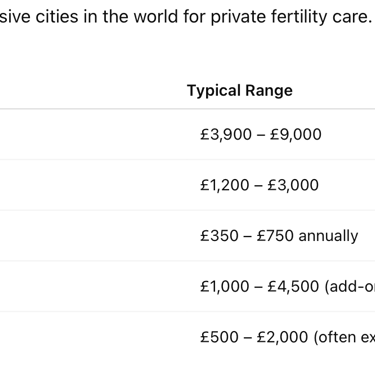Click the £2,000 price value
Screen dimensions: 375x366
(x=282, y=337)
